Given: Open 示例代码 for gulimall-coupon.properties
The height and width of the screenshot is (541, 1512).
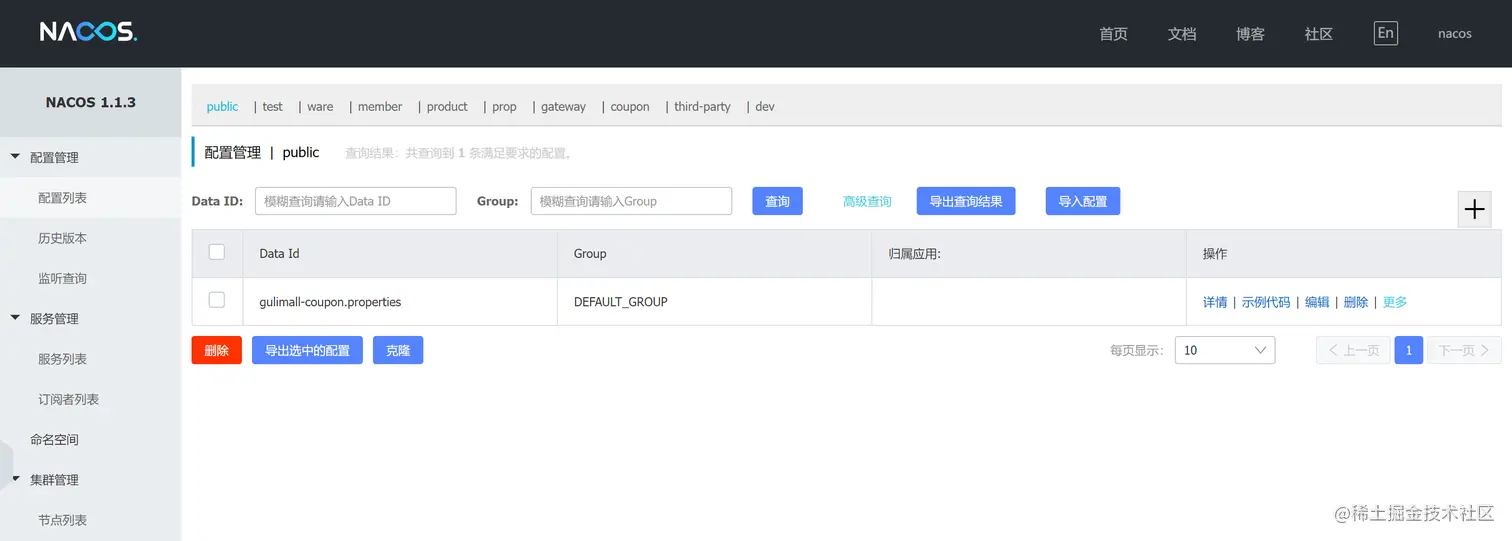Looking at the screenshot, I should [1266, 302].
